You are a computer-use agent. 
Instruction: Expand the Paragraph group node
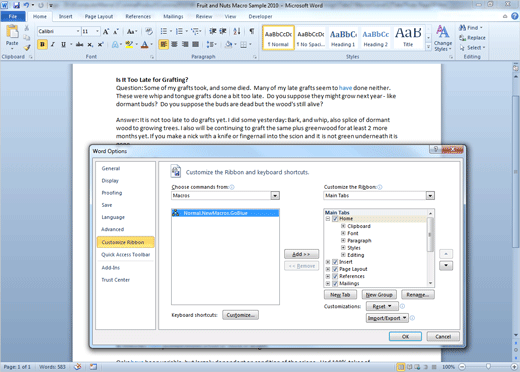343,240
